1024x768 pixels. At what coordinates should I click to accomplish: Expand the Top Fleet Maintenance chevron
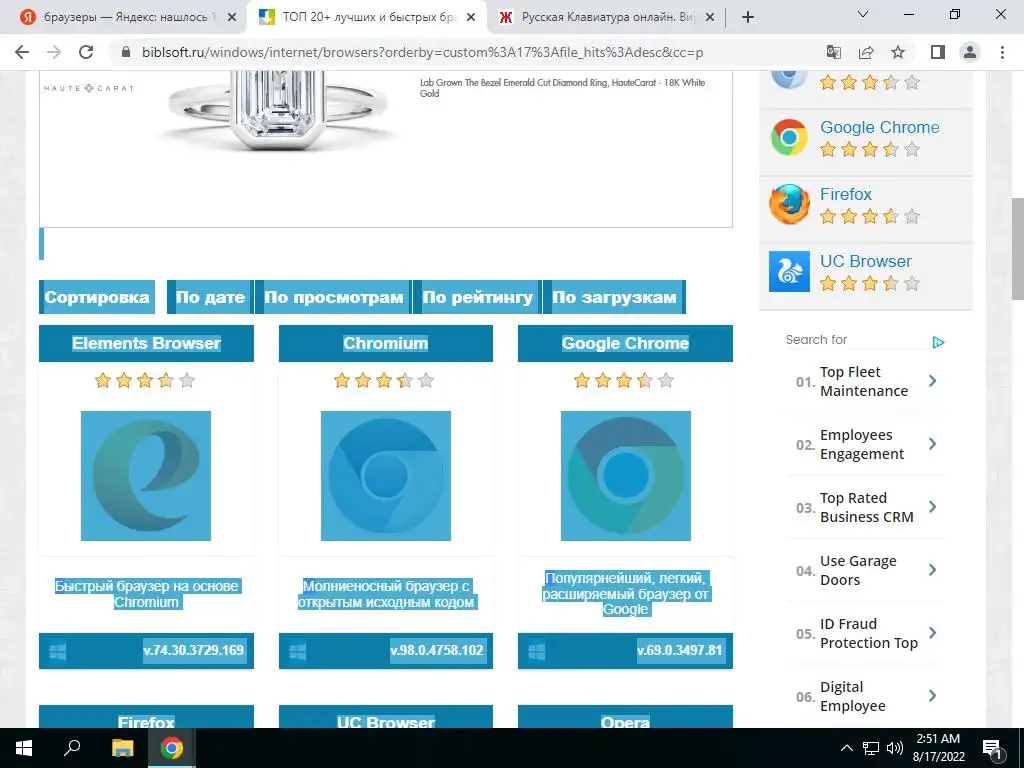point(933,381)
